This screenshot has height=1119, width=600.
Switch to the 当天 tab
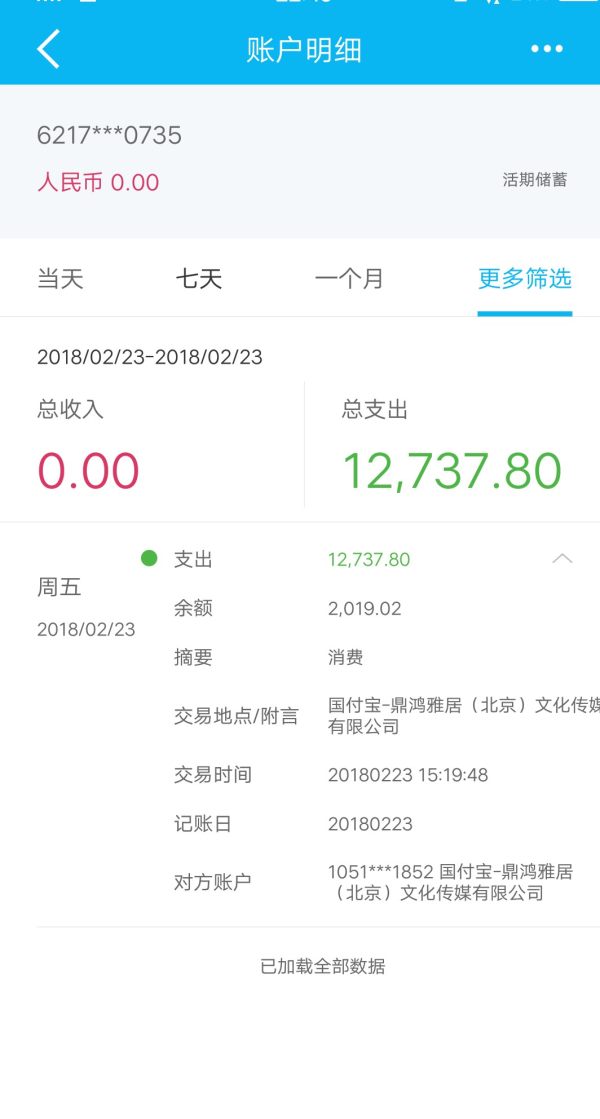tap(60, 278)
